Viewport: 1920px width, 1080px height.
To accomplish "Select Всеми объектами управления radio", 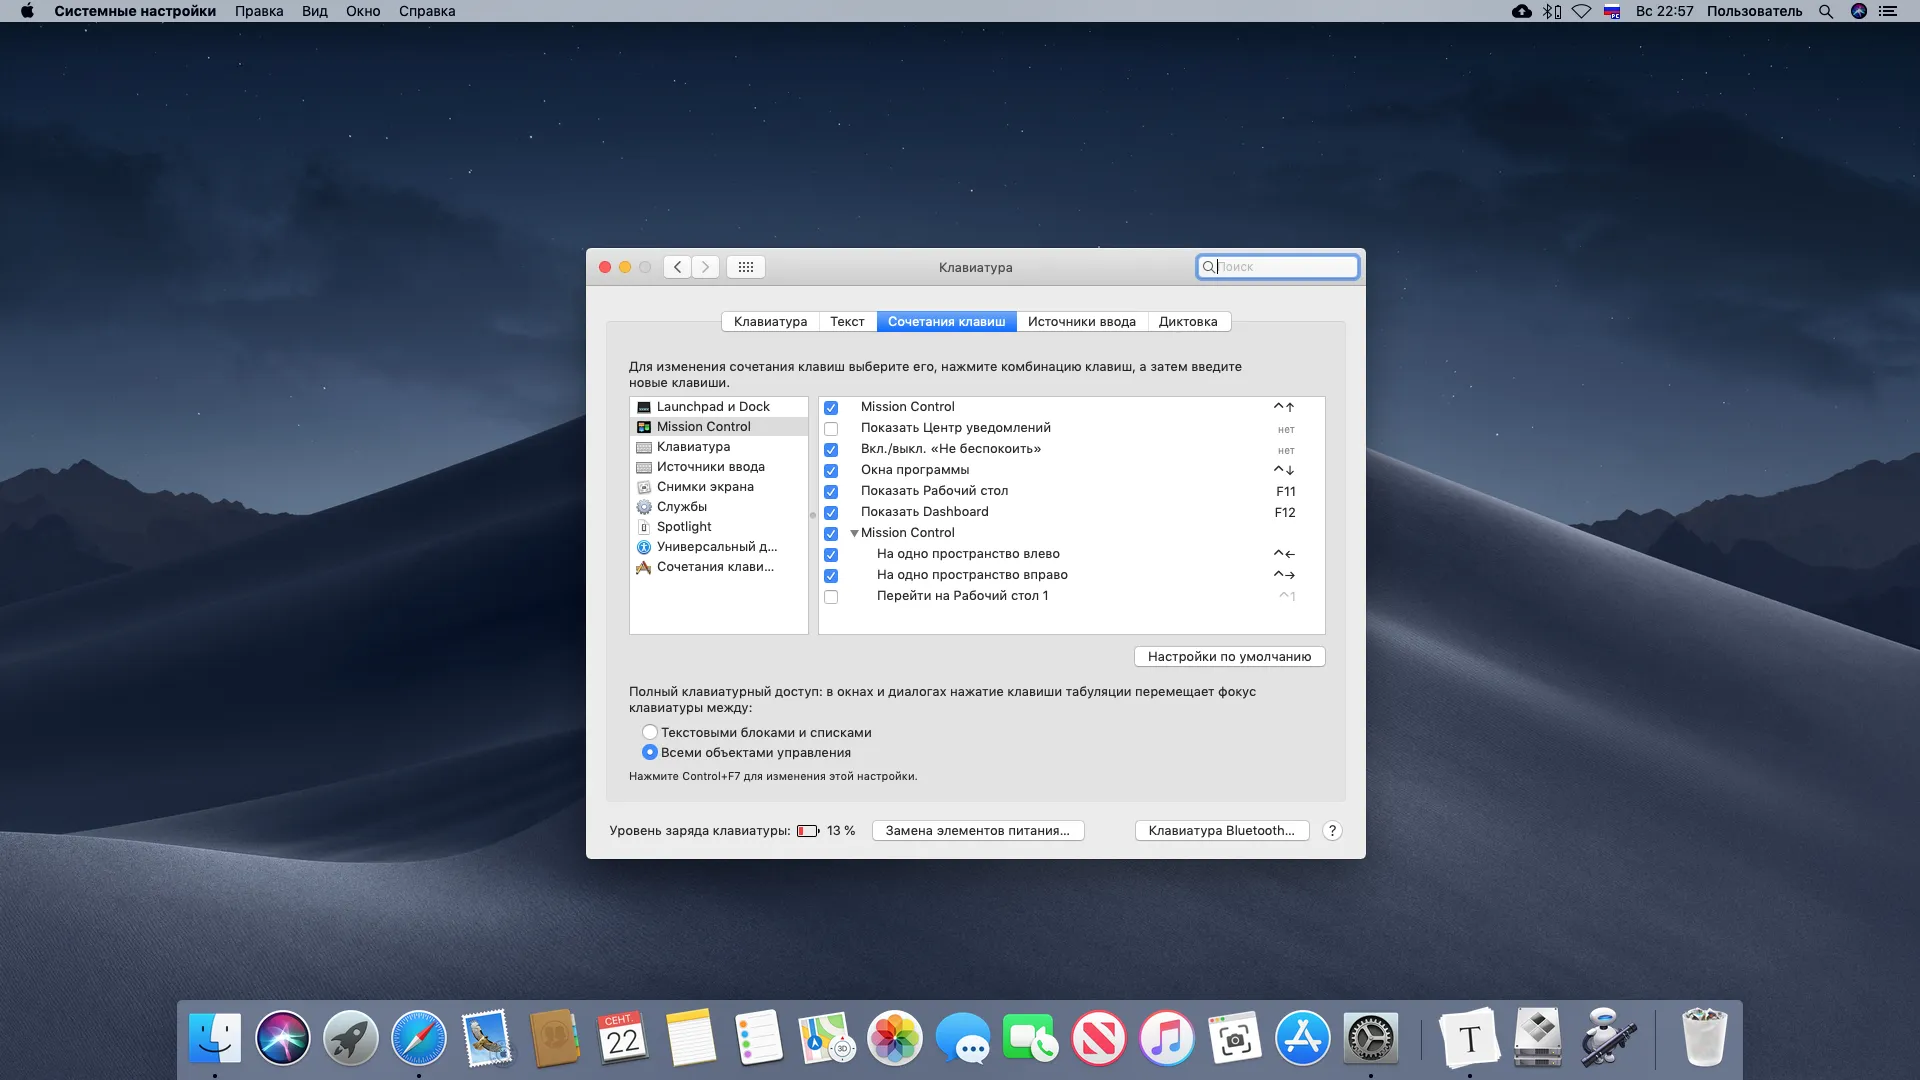I will (650, 752).
